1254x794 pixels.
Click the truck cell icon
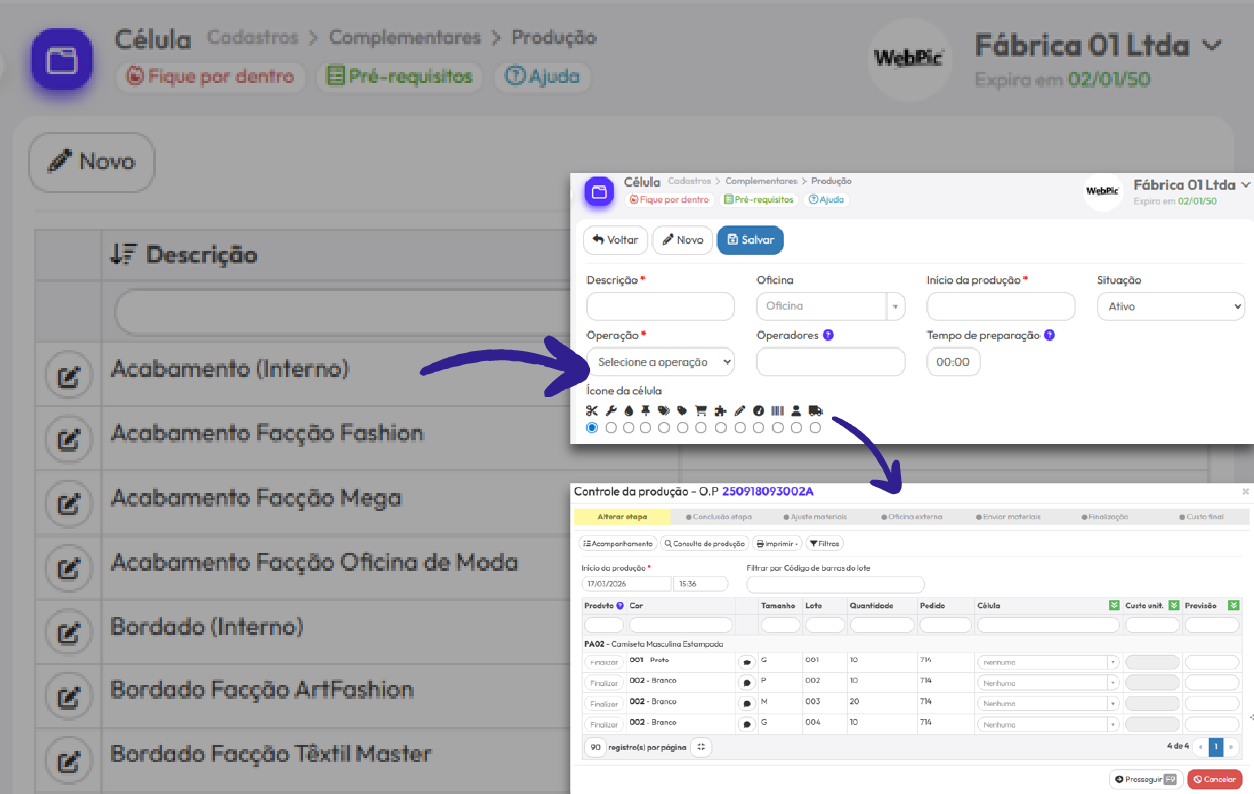[815, 410]
